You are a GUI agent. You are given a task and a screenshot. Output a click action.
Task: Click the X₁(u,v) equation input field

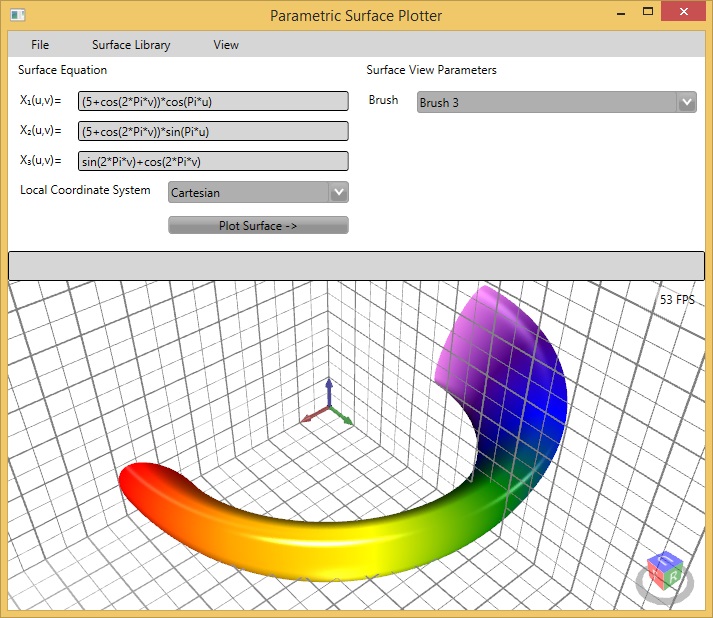213,101
